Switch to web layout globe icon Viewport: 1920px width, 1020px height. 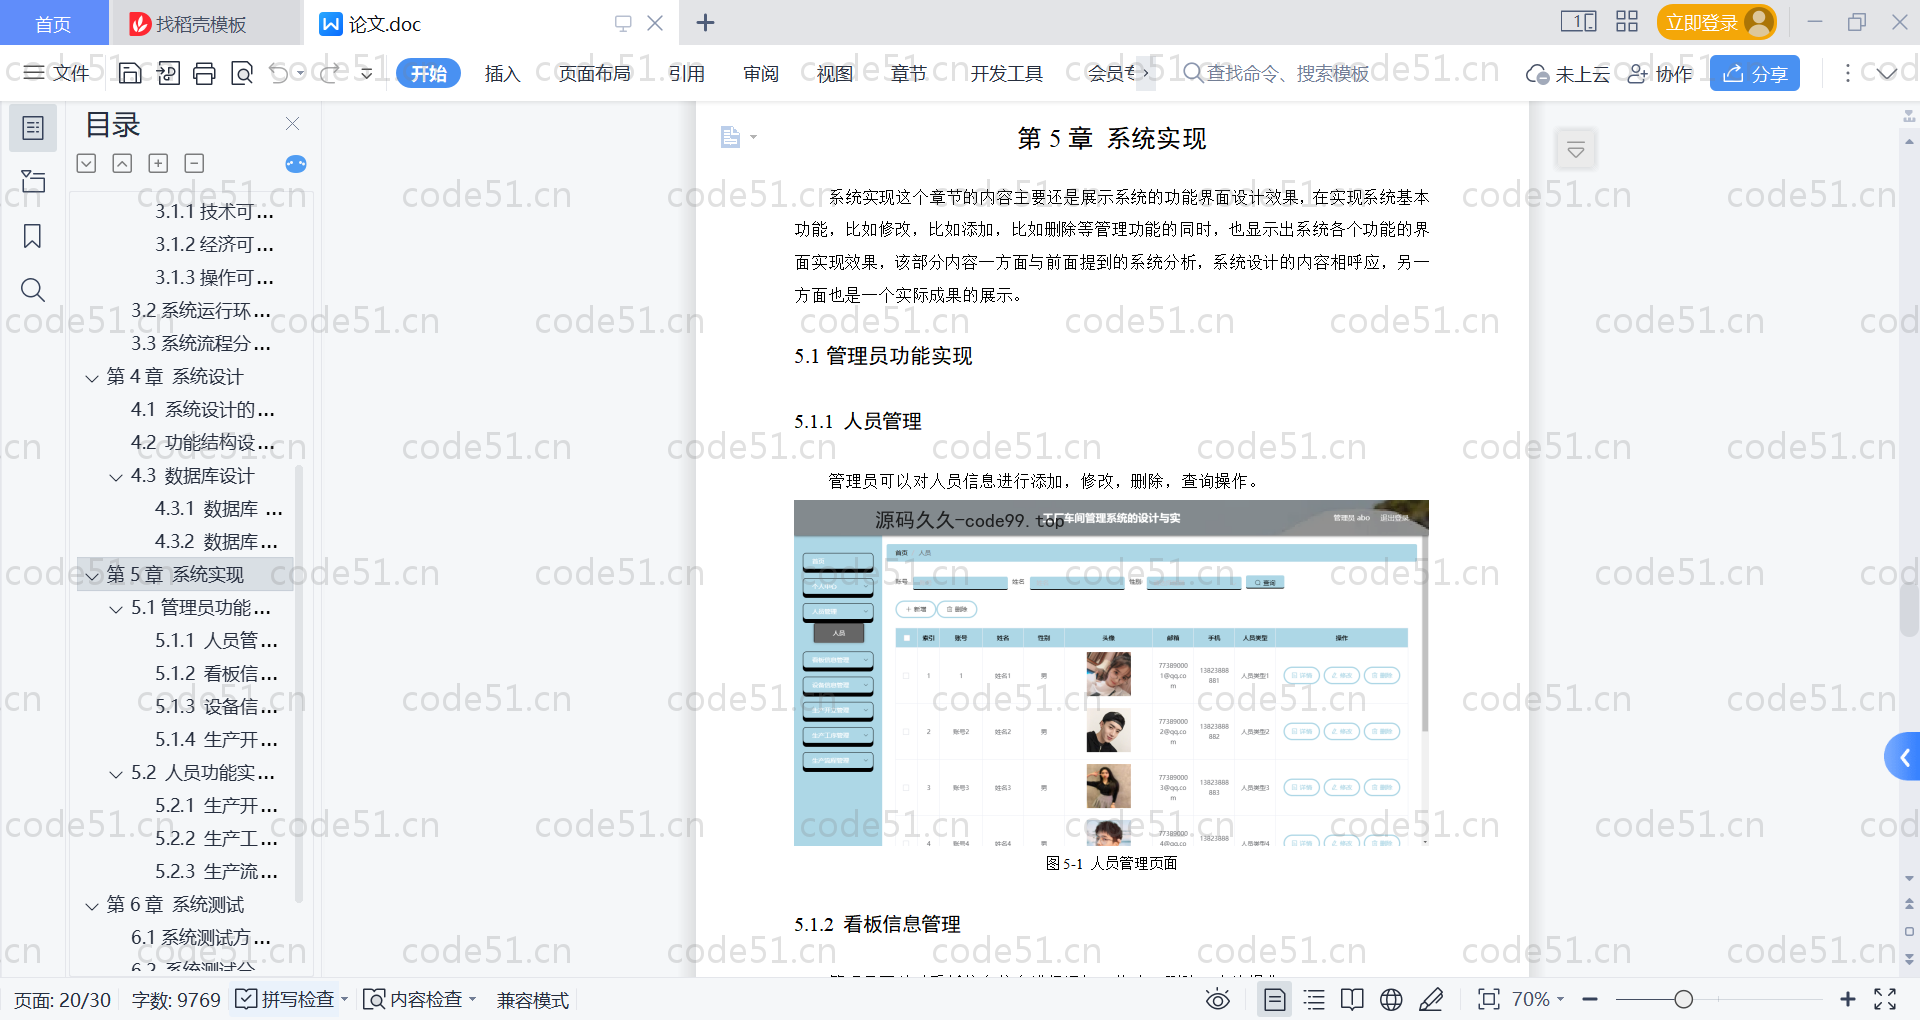click(1391, 999)
